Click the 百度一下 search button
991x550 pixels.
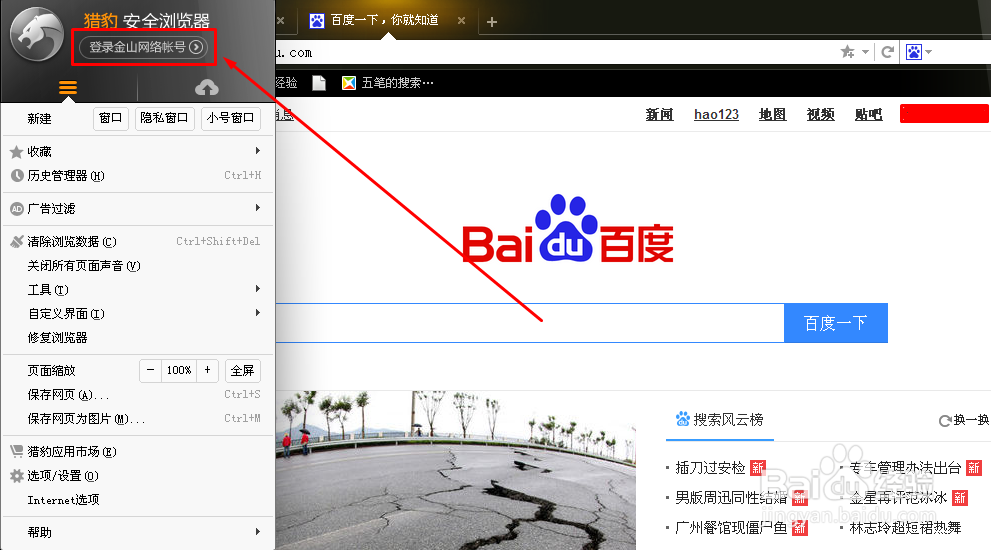pos(836,323)
